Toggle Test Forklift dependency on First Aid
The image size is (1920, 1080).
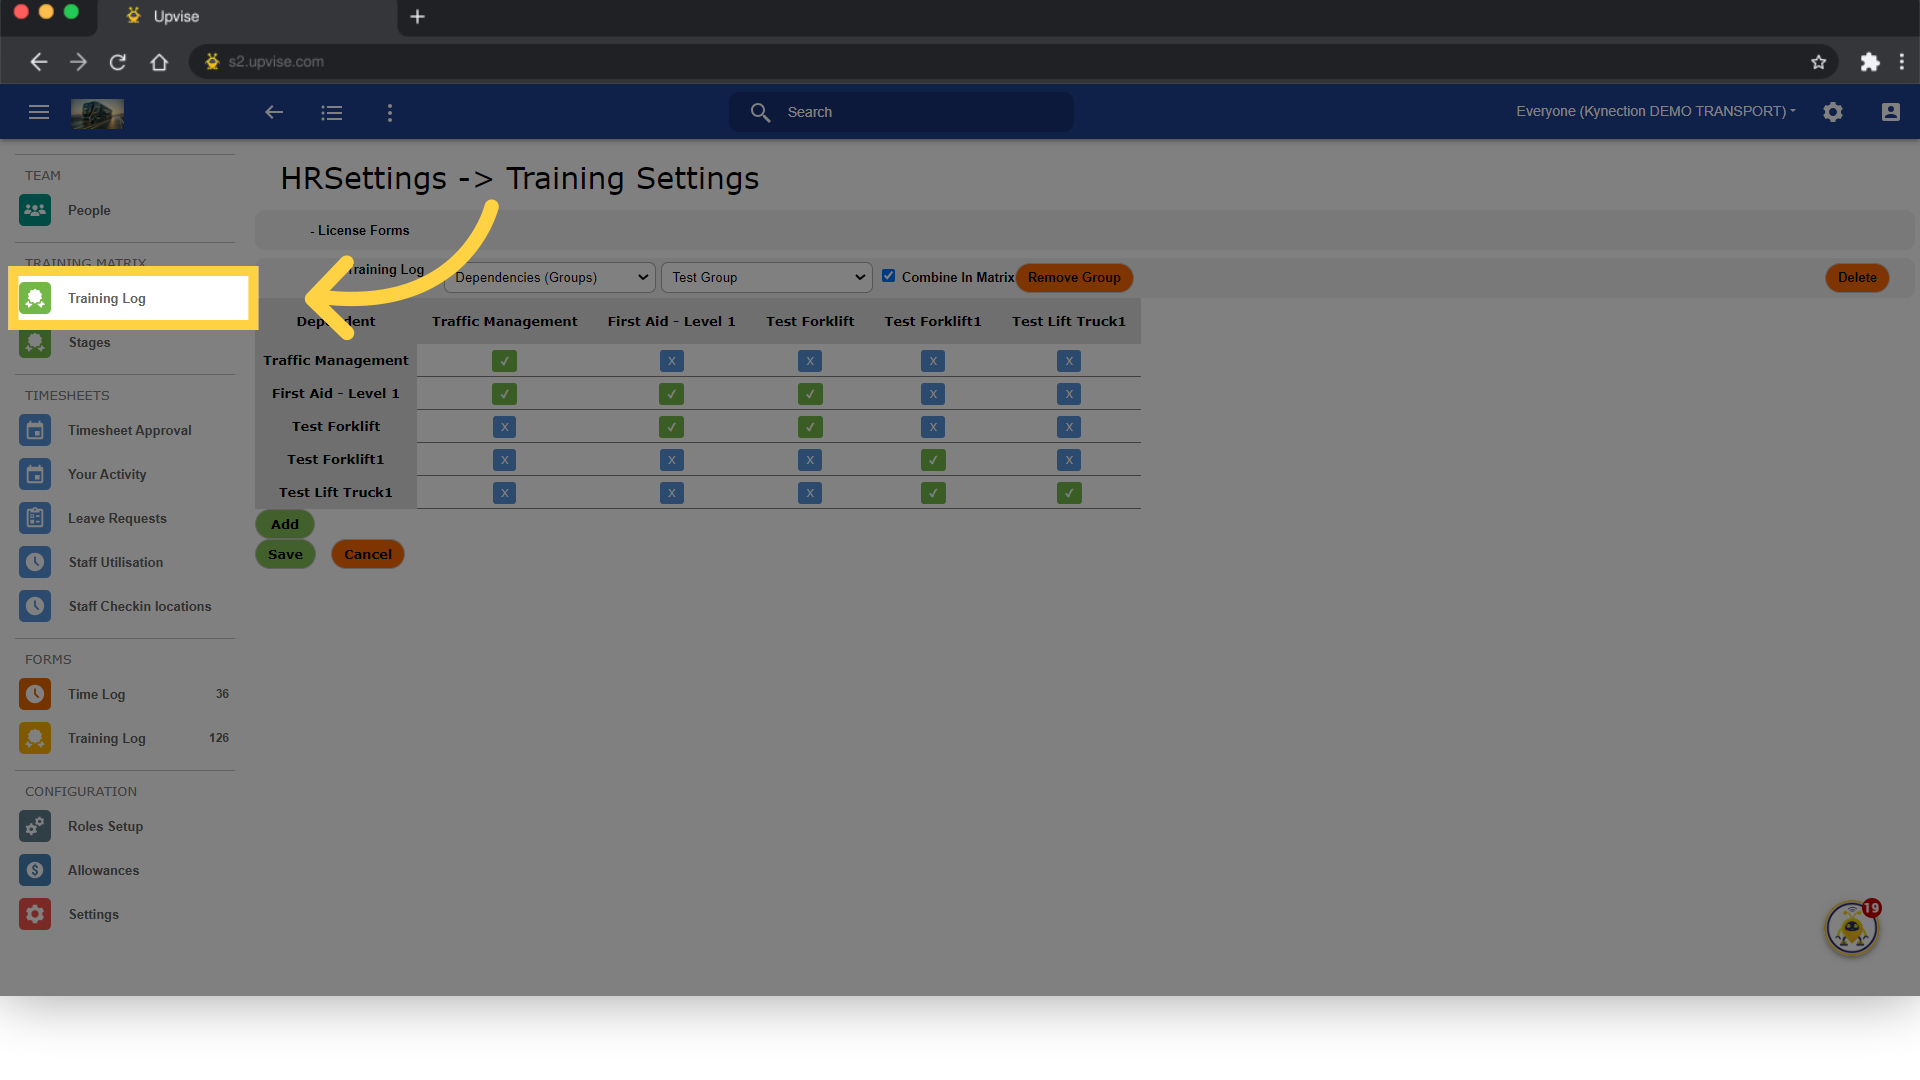coord(810,393)
